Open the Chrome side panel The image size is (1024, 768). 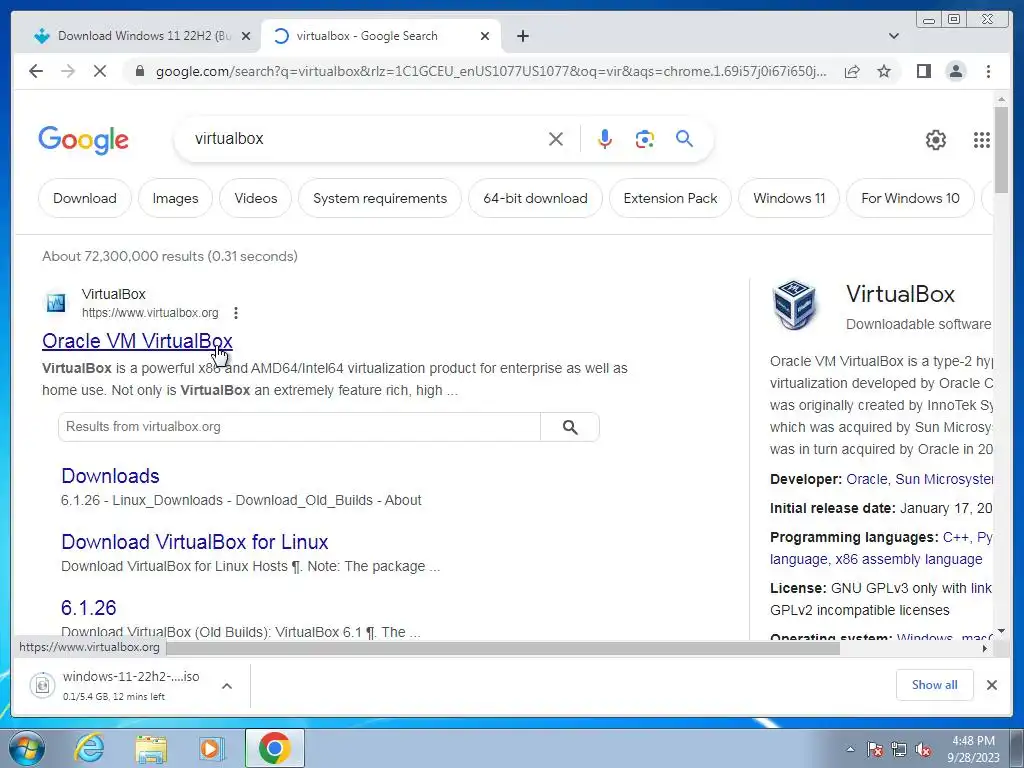click(923, 71)
